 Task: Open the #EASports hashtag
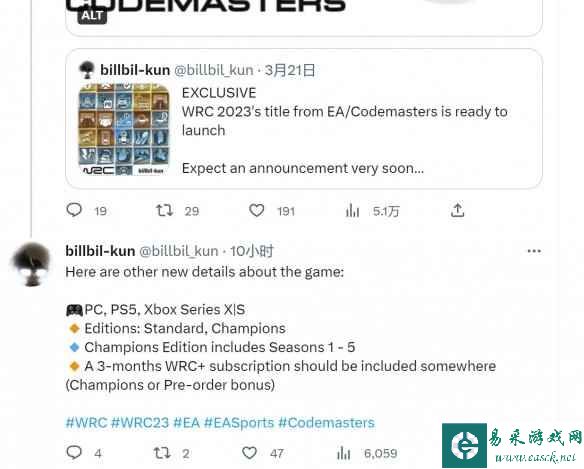tap(239, 423)
